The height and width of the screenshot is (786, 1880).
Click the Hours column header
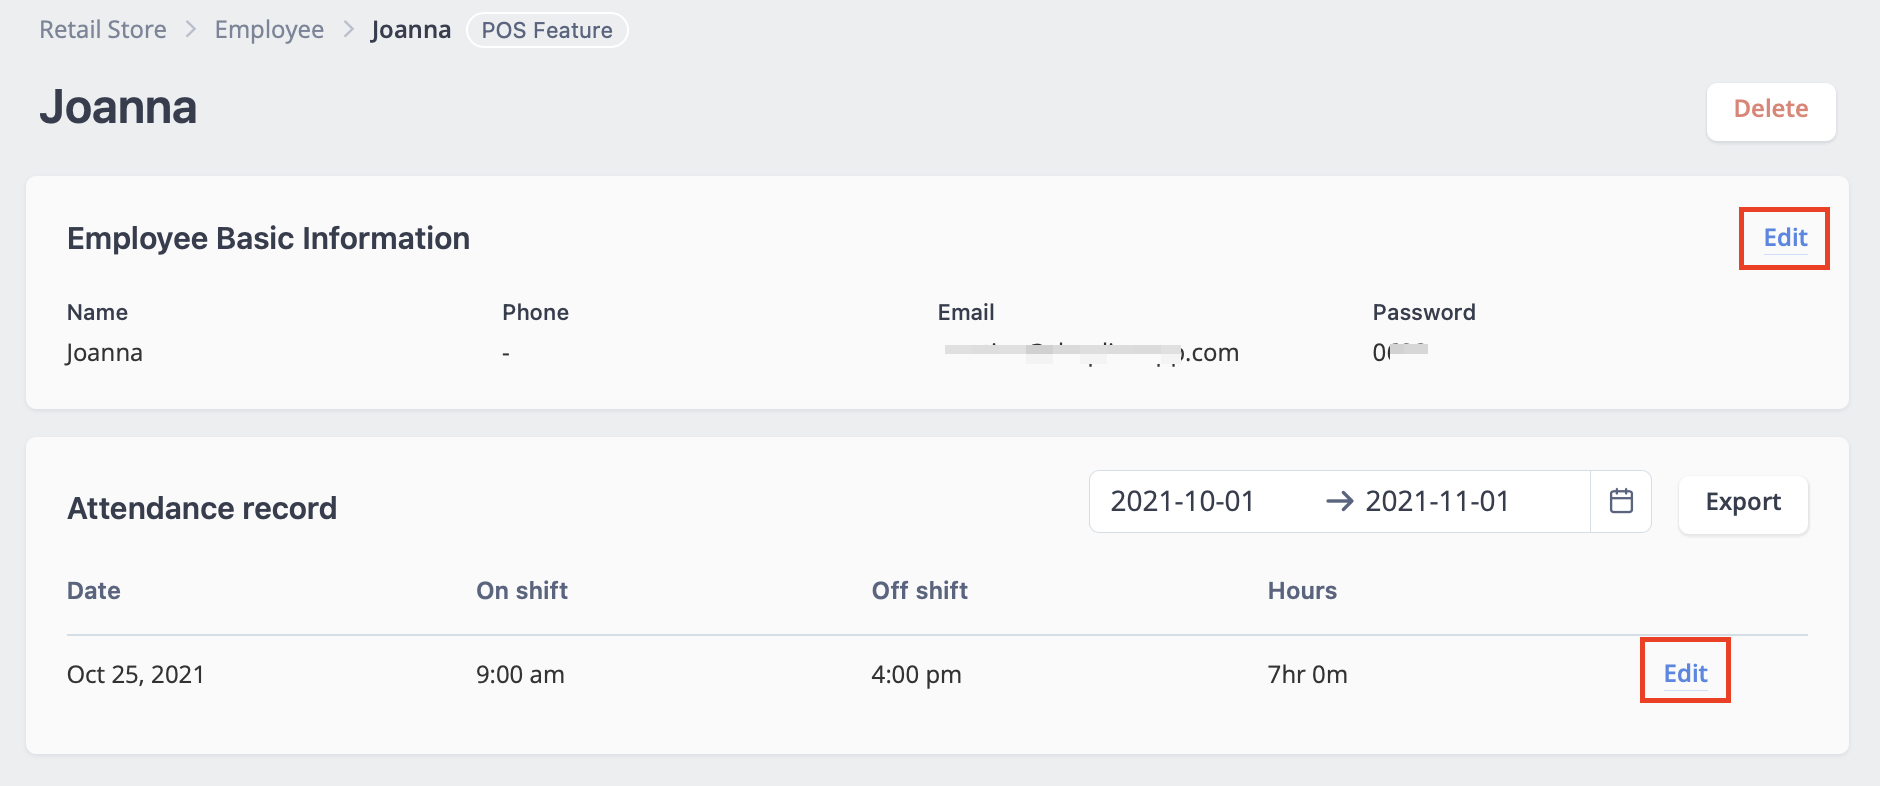click(x=1302, y=591)
